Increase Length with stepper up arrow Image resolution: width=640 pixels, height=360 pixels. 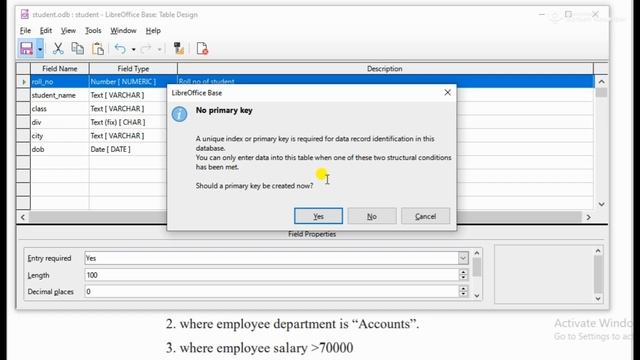point(463,272)
